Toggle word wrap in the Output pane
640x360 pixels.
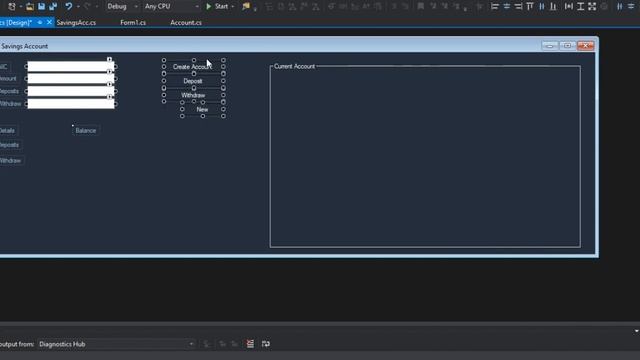click(x=266, y=344)
